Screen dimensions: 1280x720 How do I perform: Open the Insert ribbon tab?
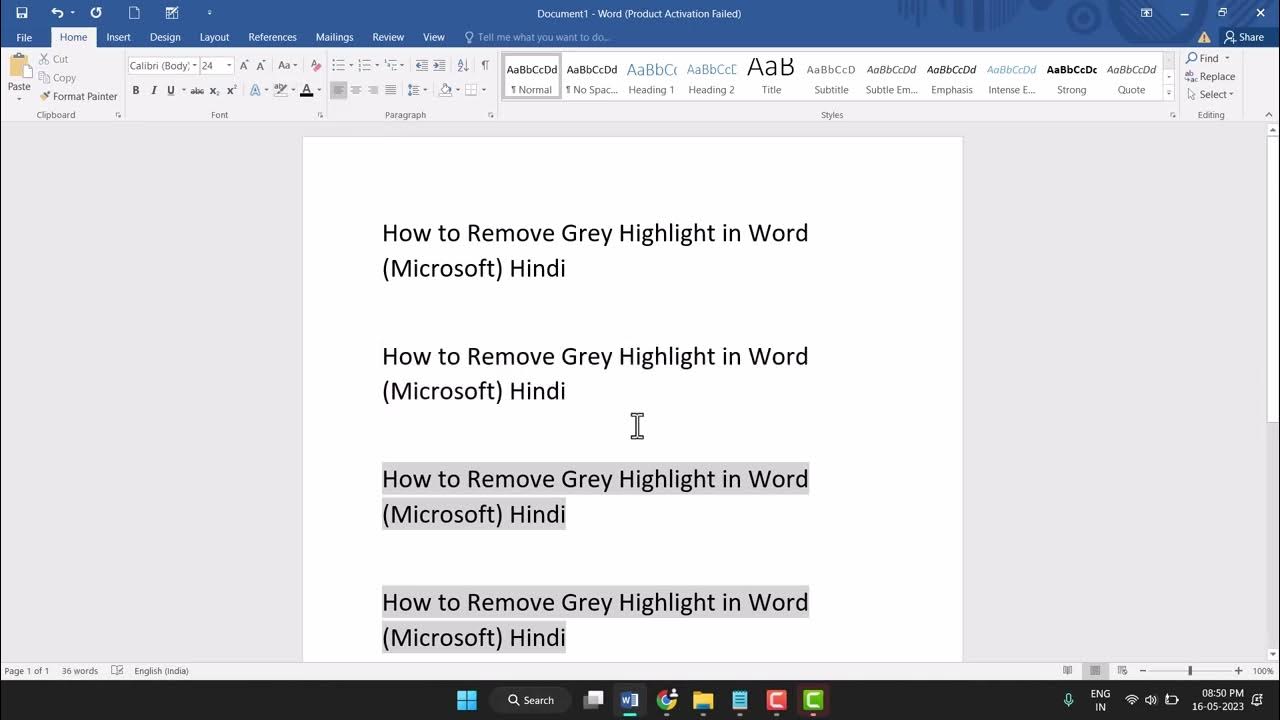[x=118, y=37]
